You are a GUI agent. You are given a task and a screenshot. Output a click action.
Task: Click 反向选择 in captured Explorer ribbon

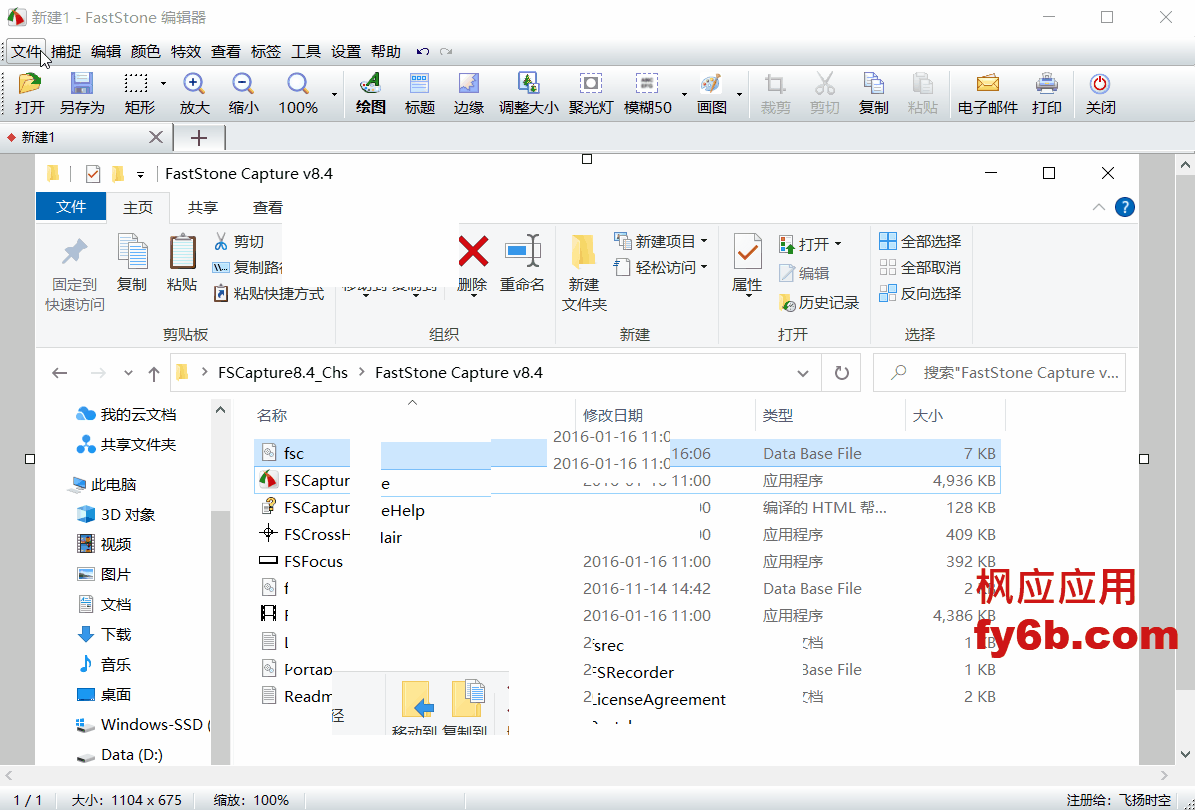(920, 293)
